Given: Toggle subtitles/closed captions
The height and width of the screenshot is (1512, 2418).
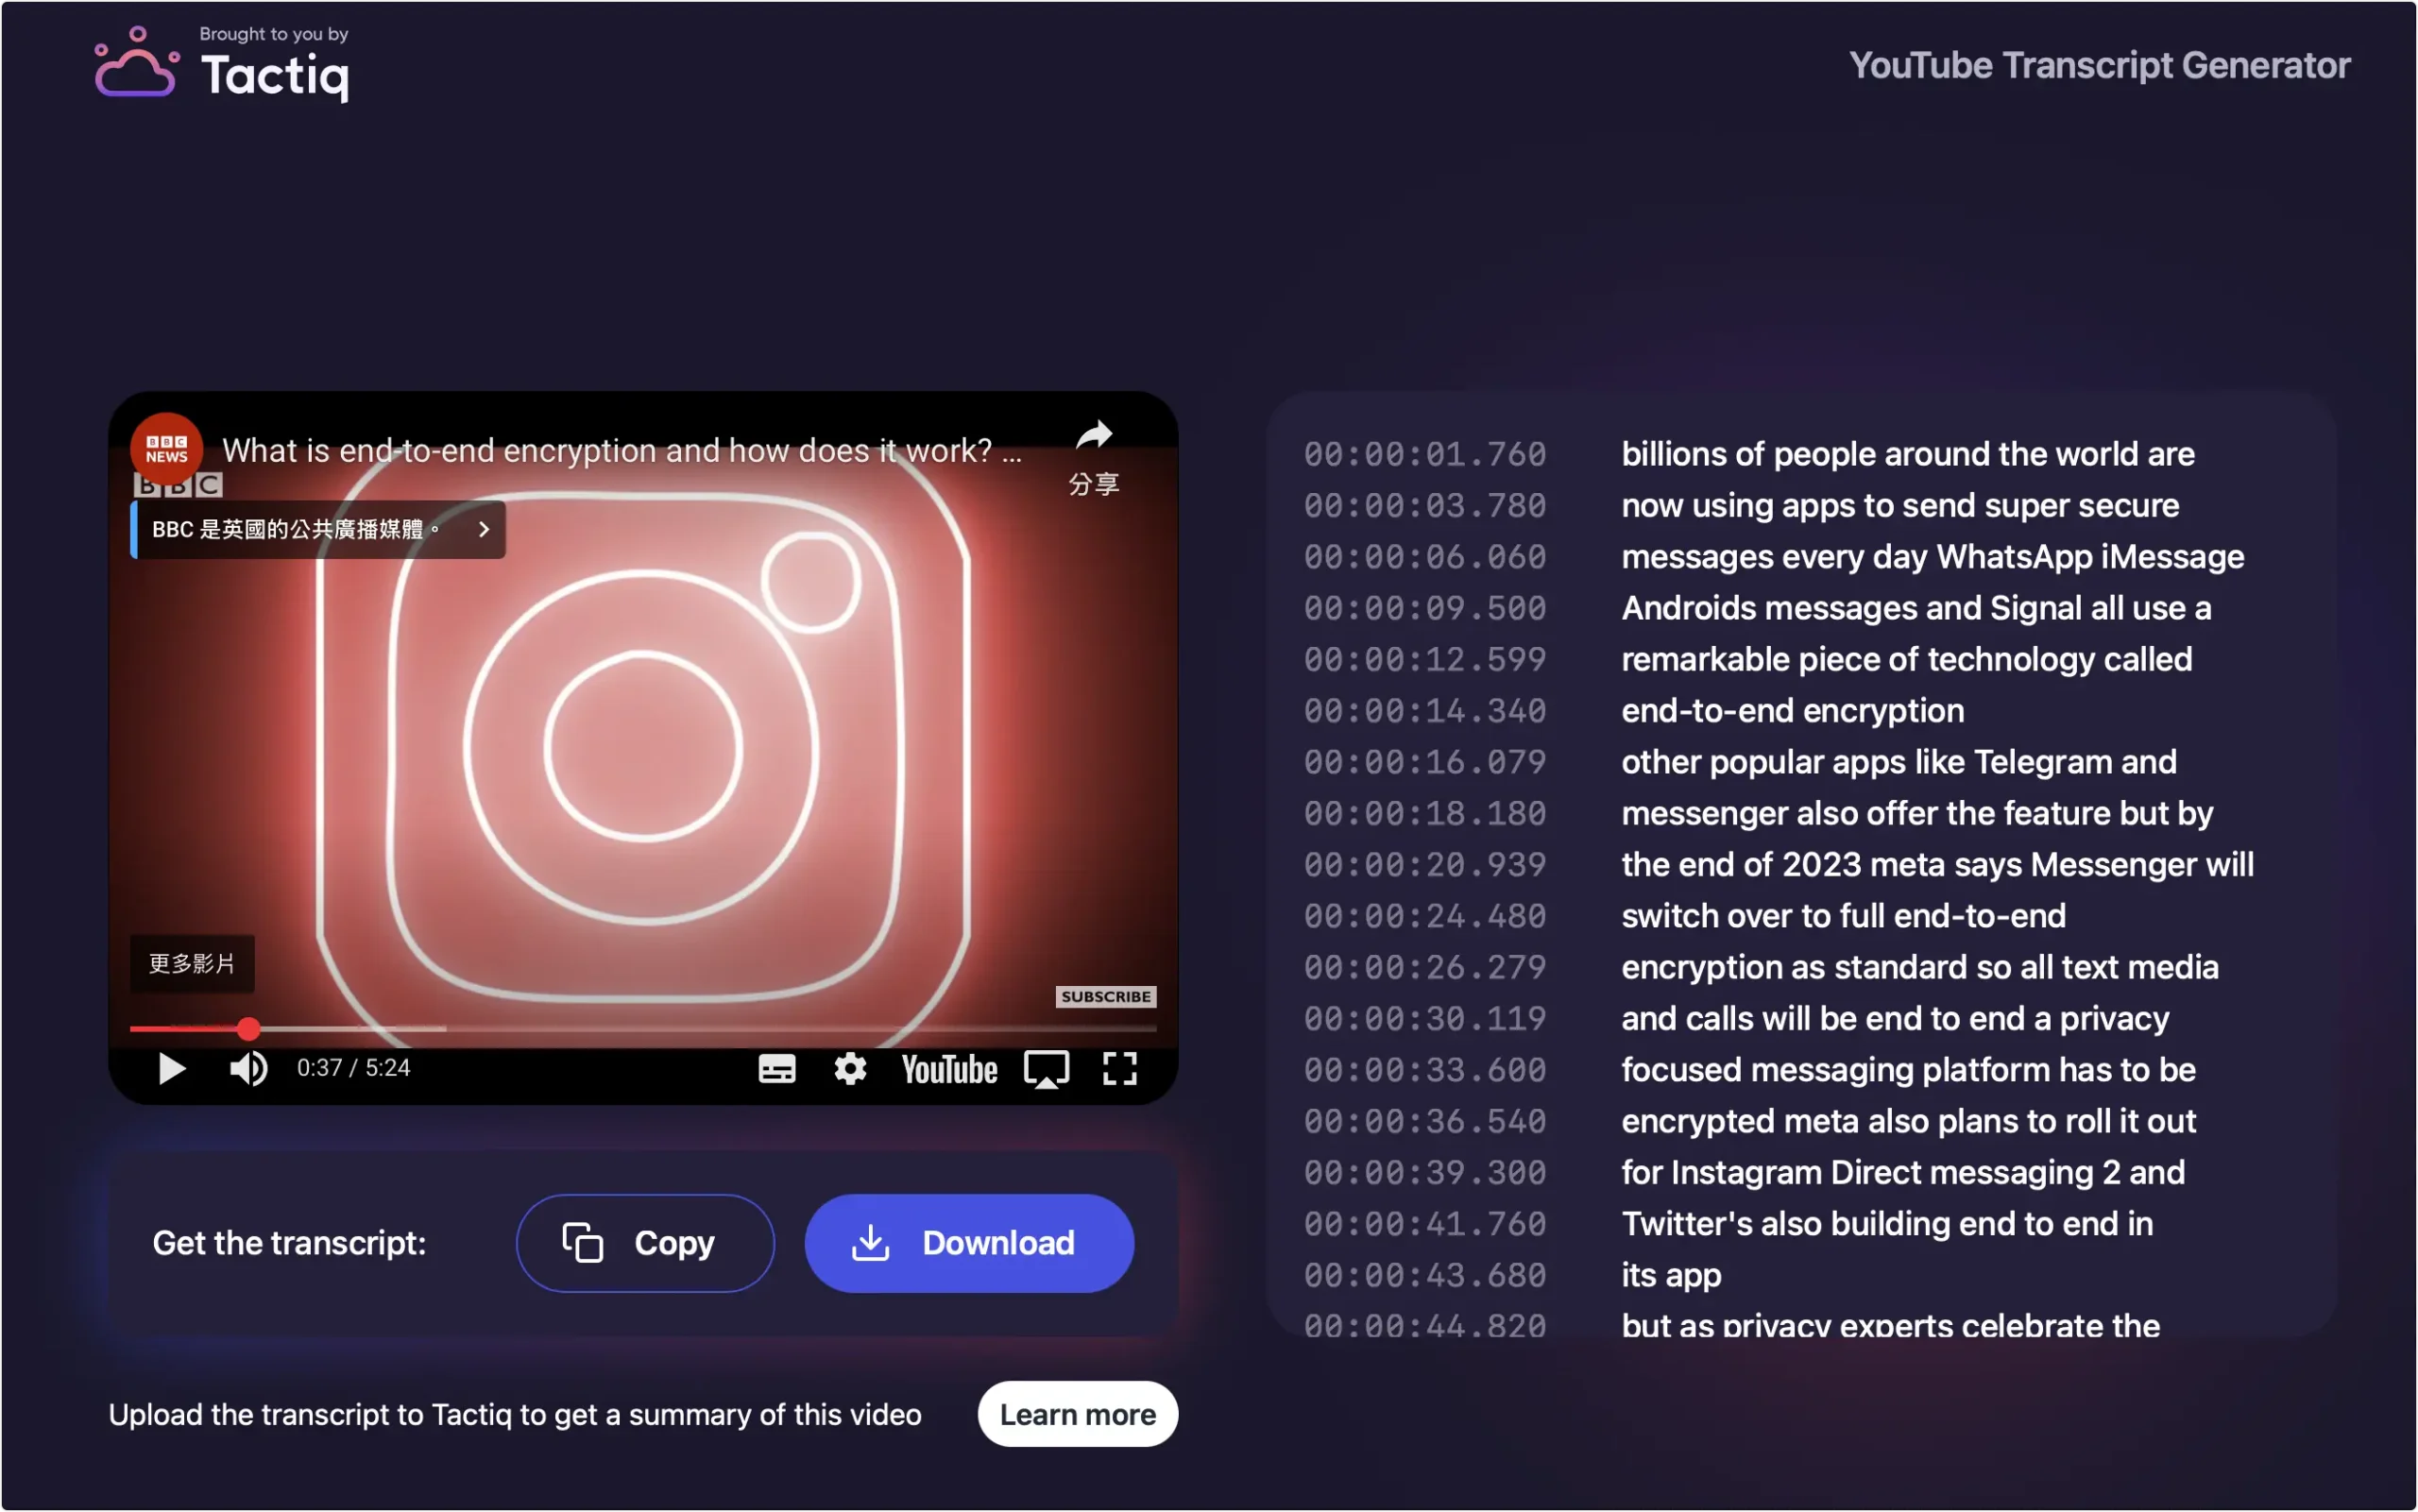Looking at the screenshot, I should (777, 1069).
